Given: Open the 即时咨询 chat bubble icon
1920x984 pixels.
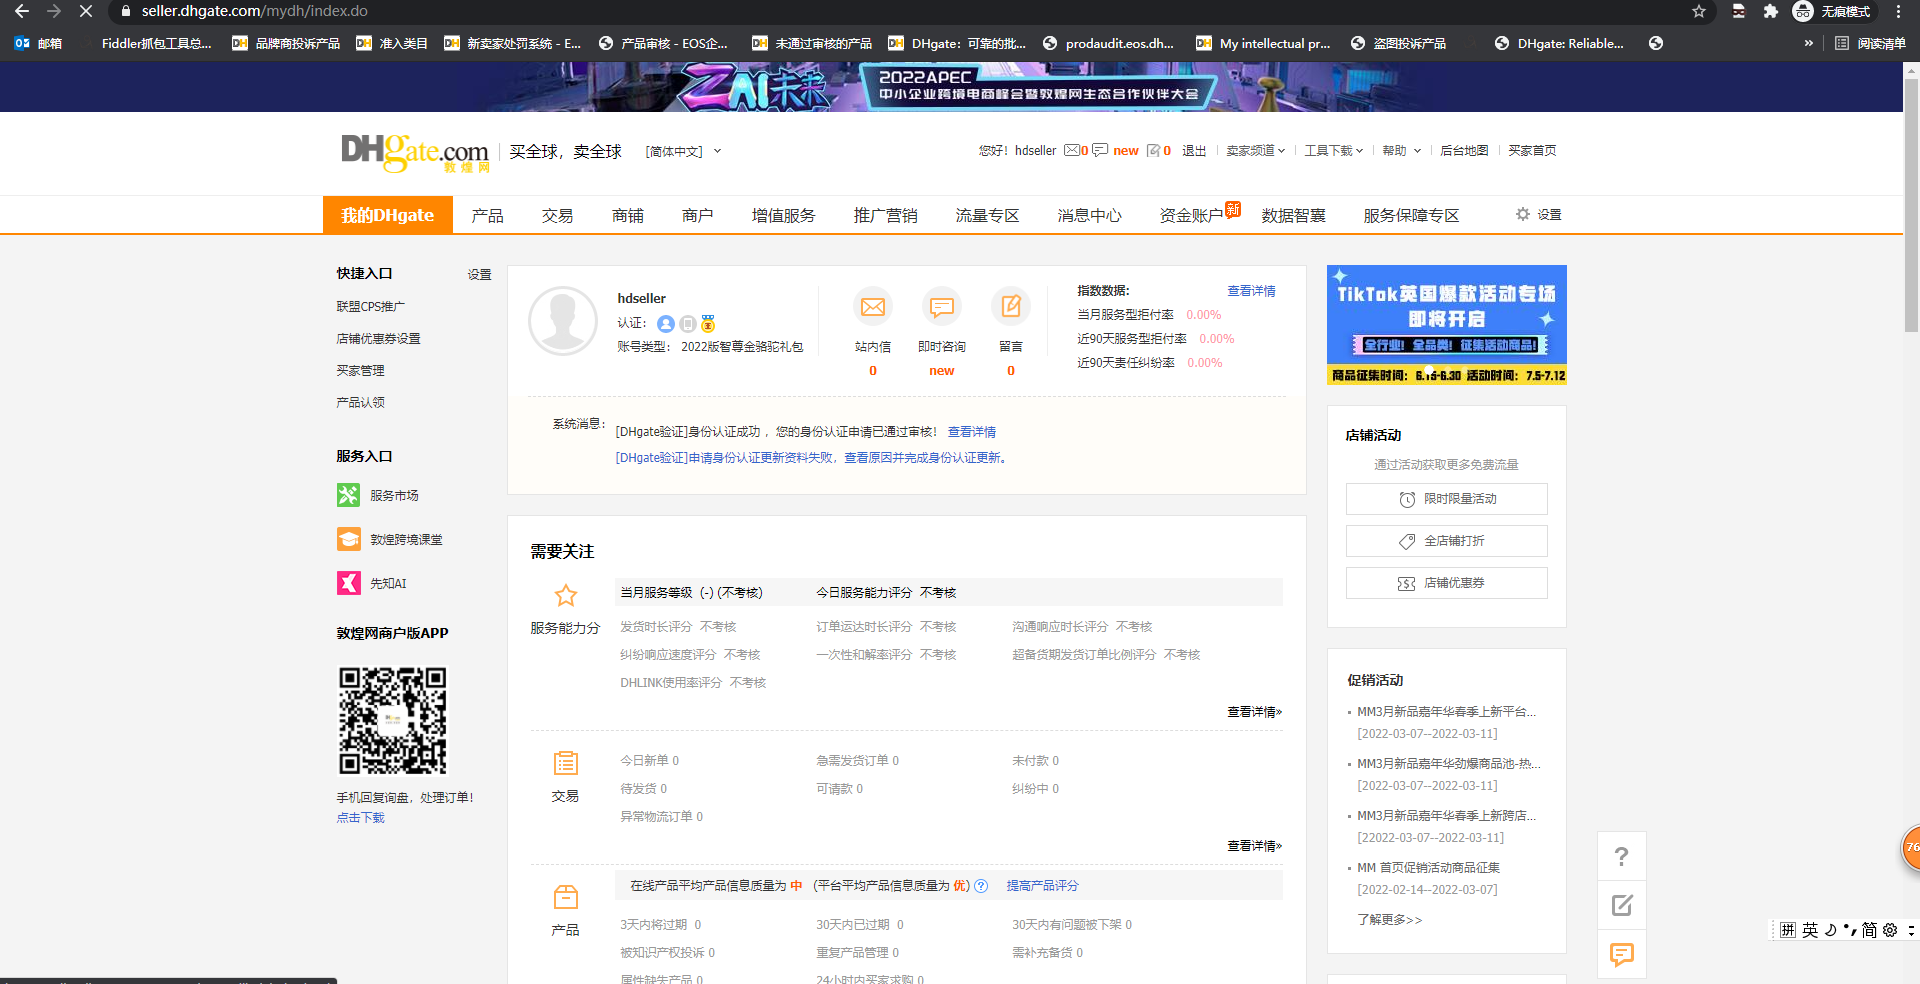Looking at the screenshot, I should [x=941, y=307].
